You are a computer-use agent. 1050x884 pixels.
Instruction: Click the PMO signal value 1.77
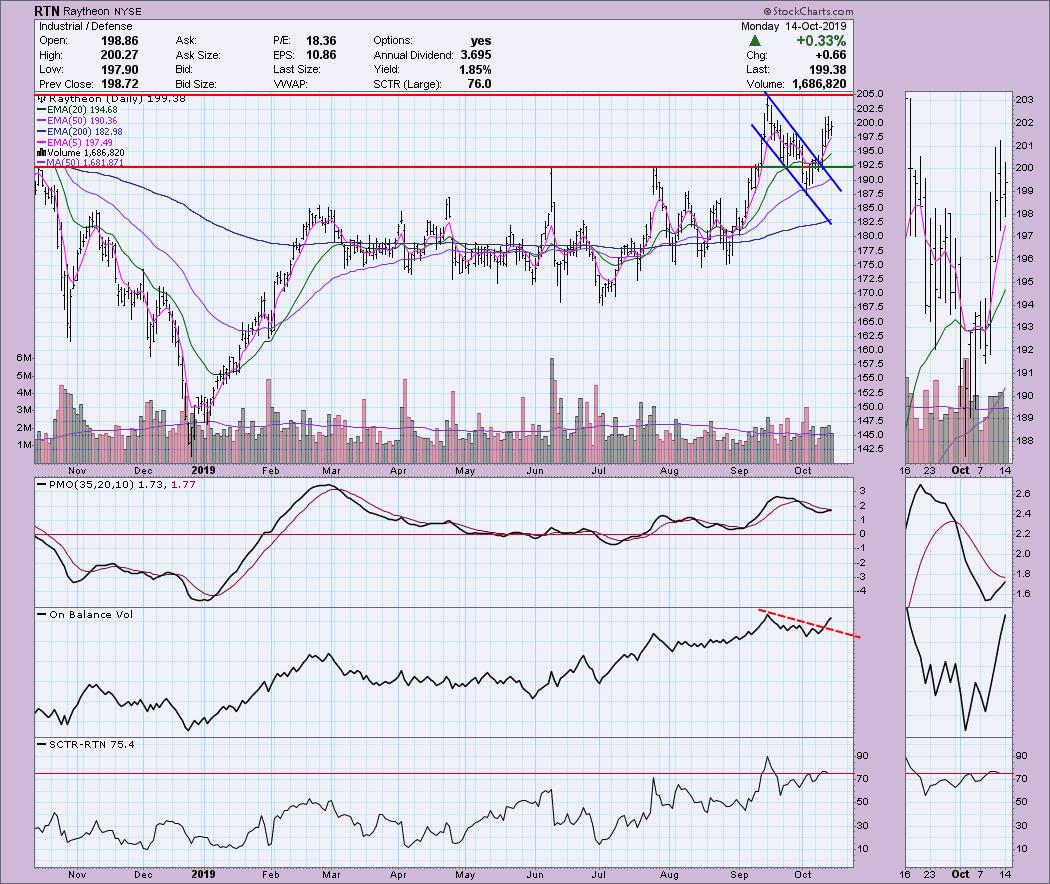coord(183,484)
